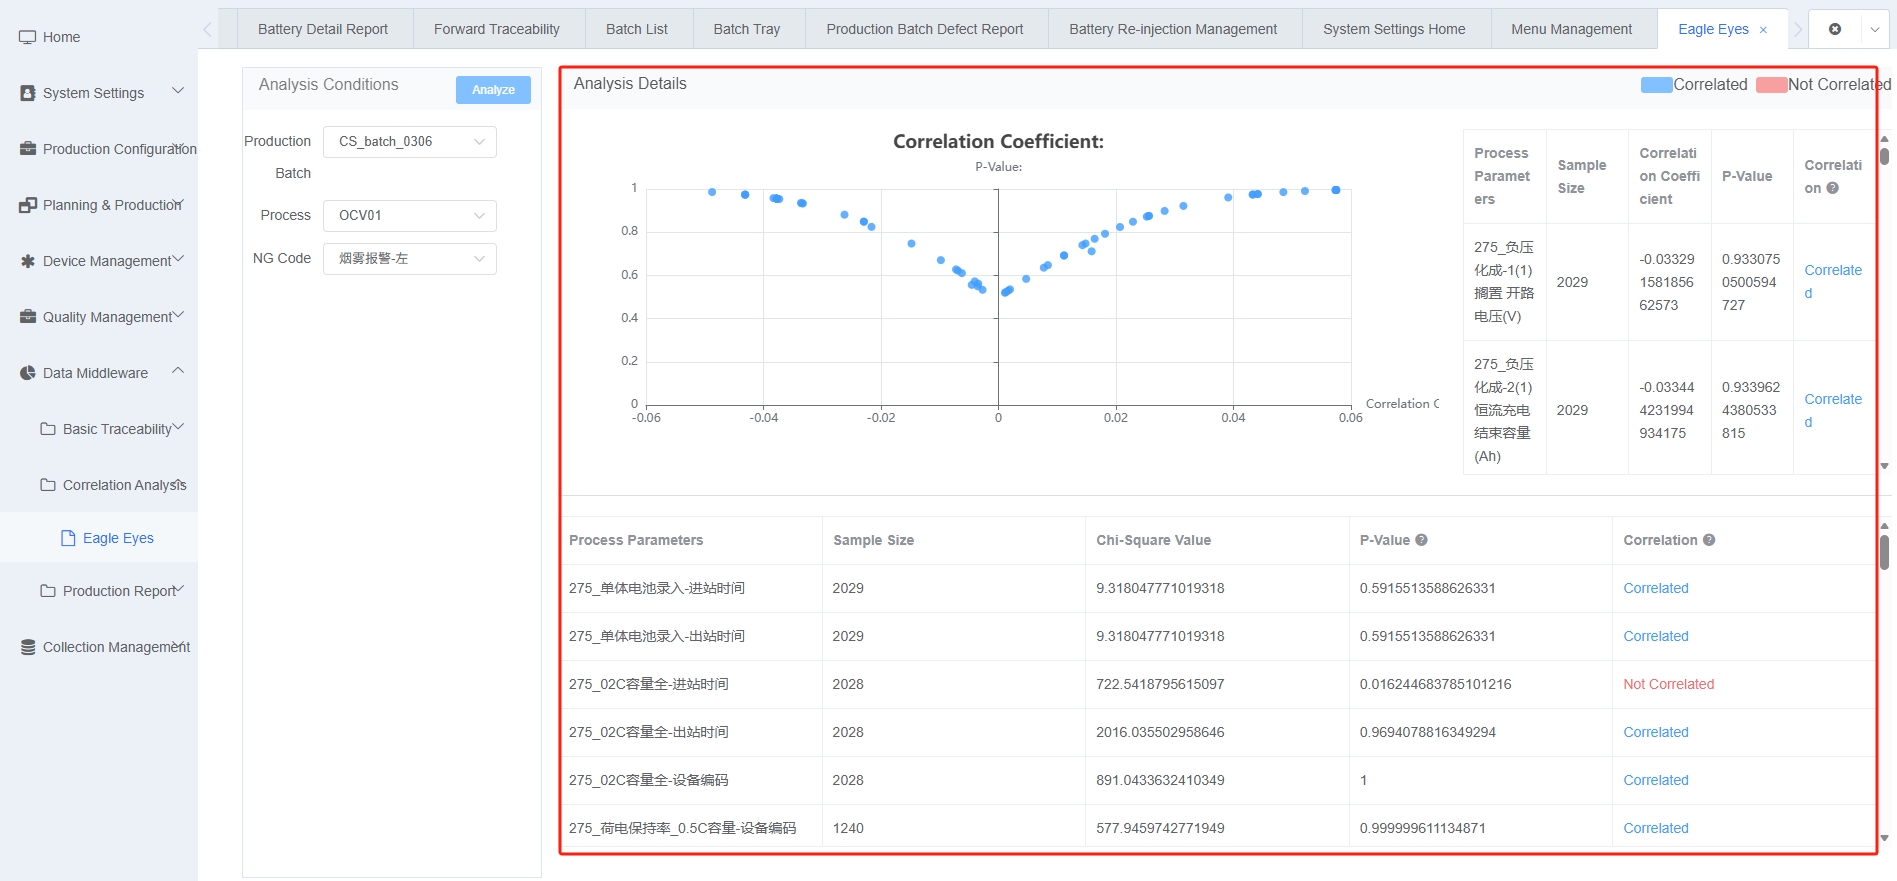Open Battery Re-injection Management tab
1897x881 pixels.
[1173, 29]
